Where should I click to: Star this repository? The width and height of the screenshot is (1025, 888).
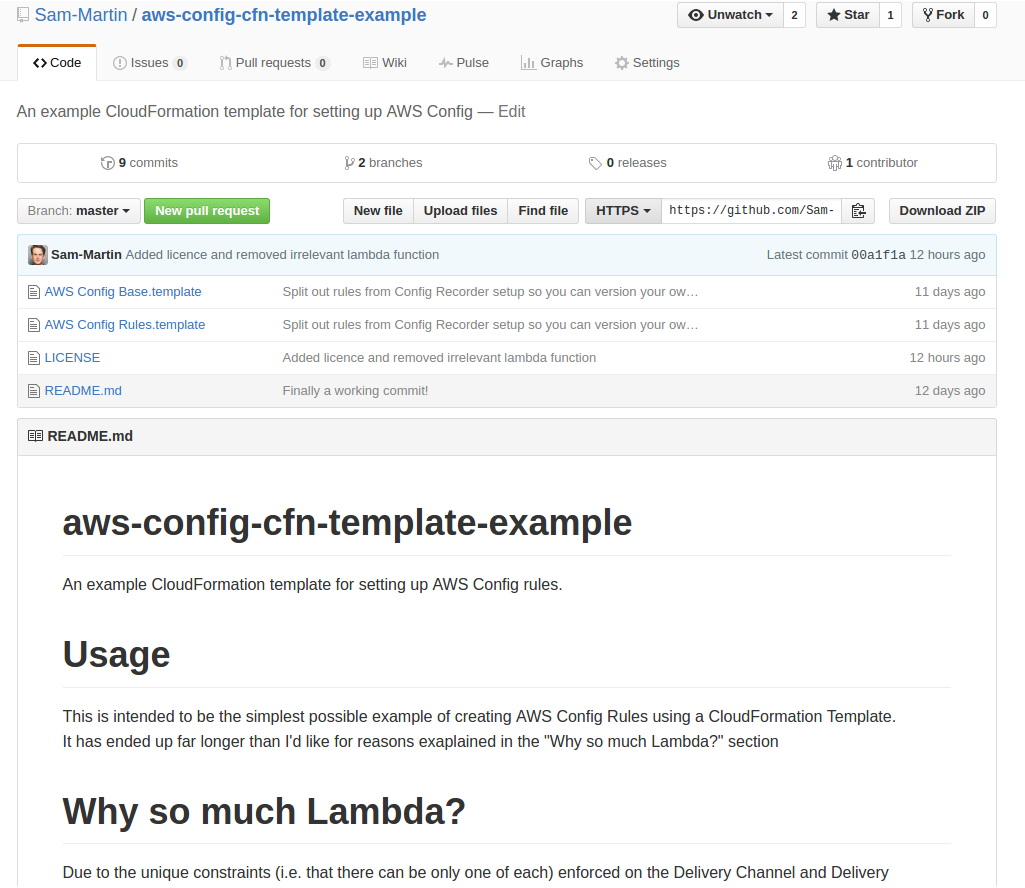848,15
